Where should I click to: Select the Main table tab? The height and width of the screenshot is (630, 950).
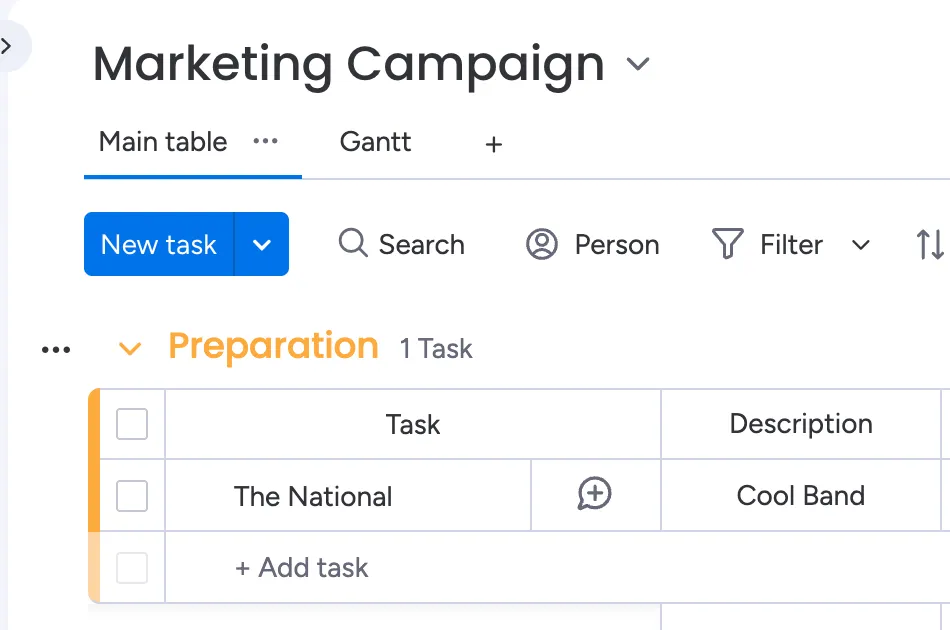163,142
